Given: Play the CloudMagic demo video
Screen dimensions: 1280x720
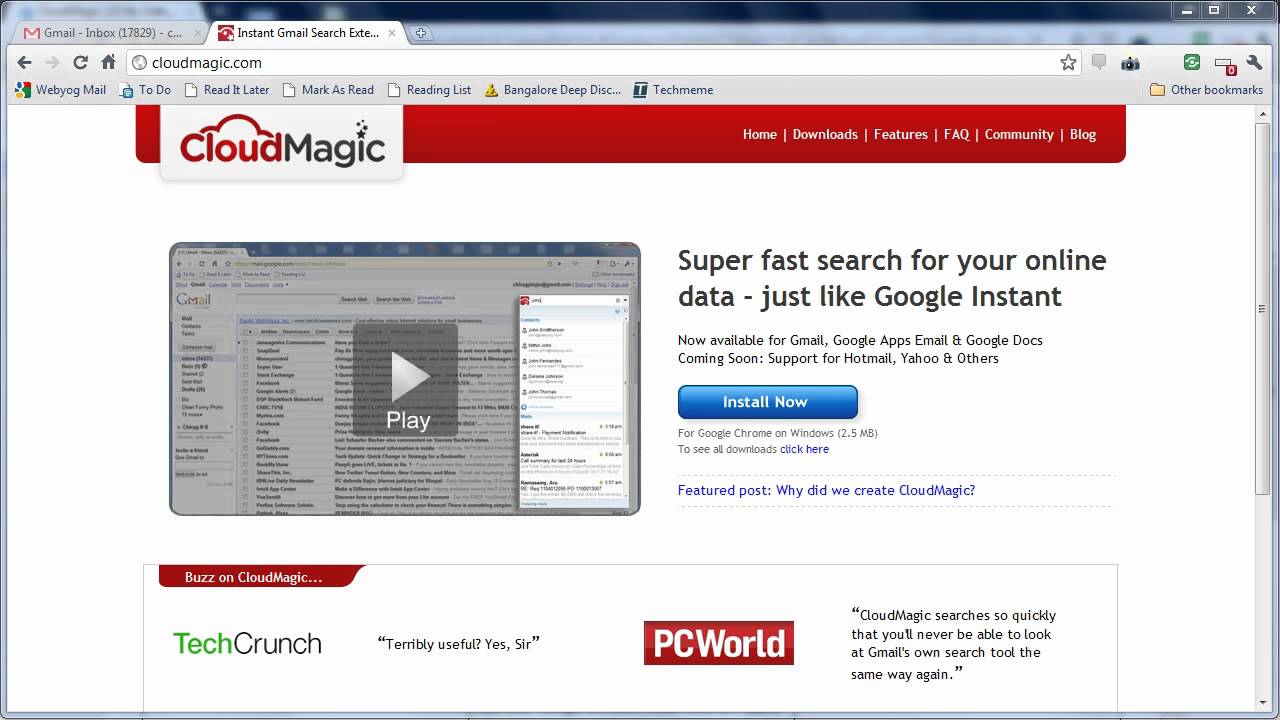Looking at the screenshot, I should (407, 380).
